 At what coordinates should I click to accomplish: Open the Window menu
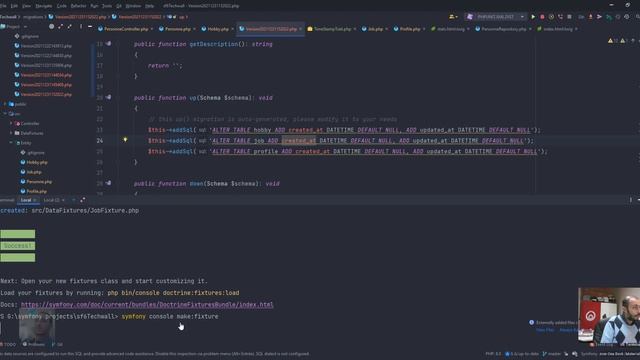coord(133,6)
